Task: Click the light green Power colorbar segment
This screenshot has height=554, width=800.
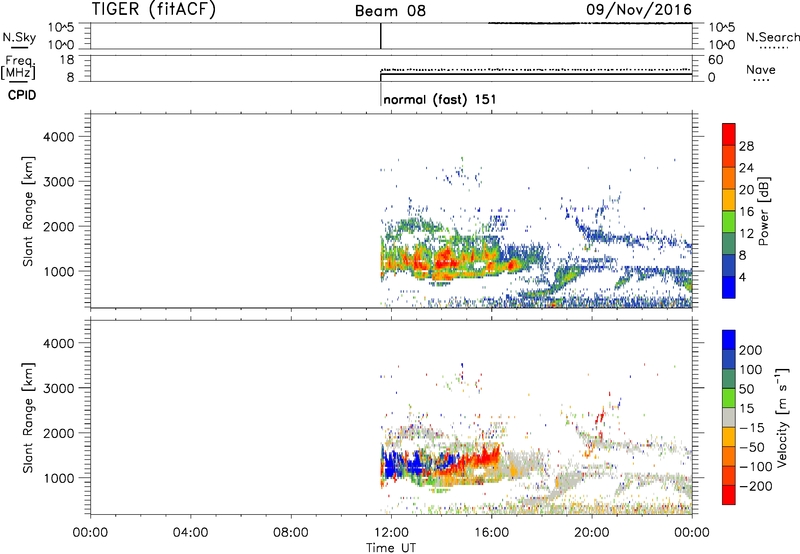Action: click(x=729, y=221)
